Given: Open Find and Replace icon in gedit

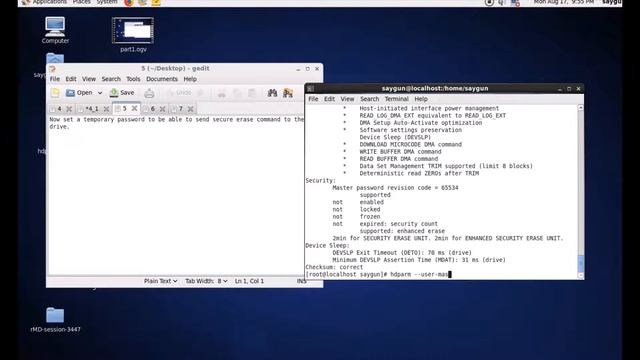Looking at the screenshot, I should coord(288,93).
